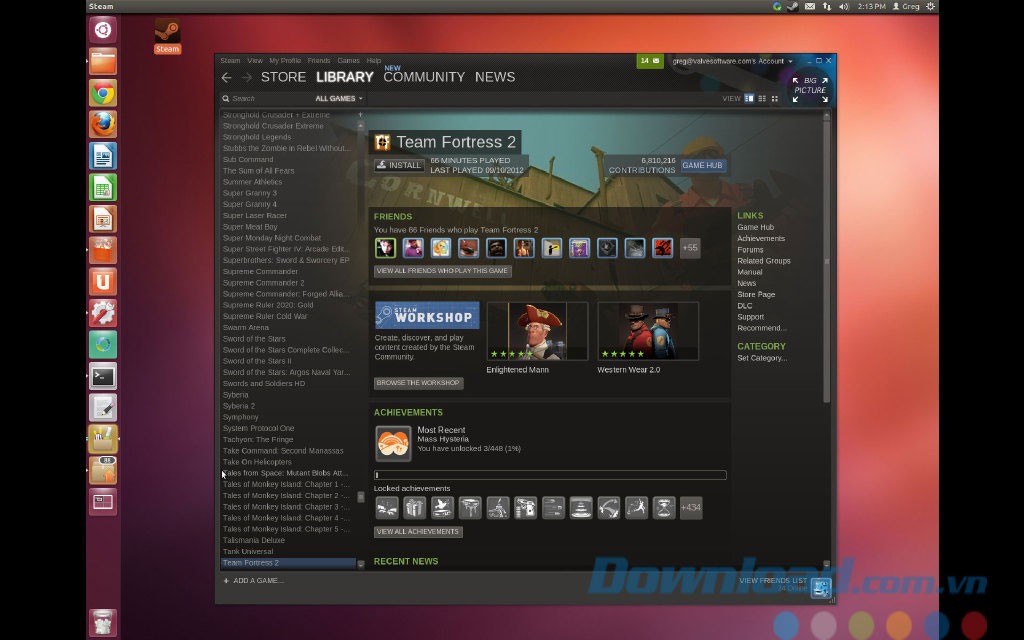Click the Steam Workshop logo
This screenshot has width=1024, height=640.
[427, 315]
